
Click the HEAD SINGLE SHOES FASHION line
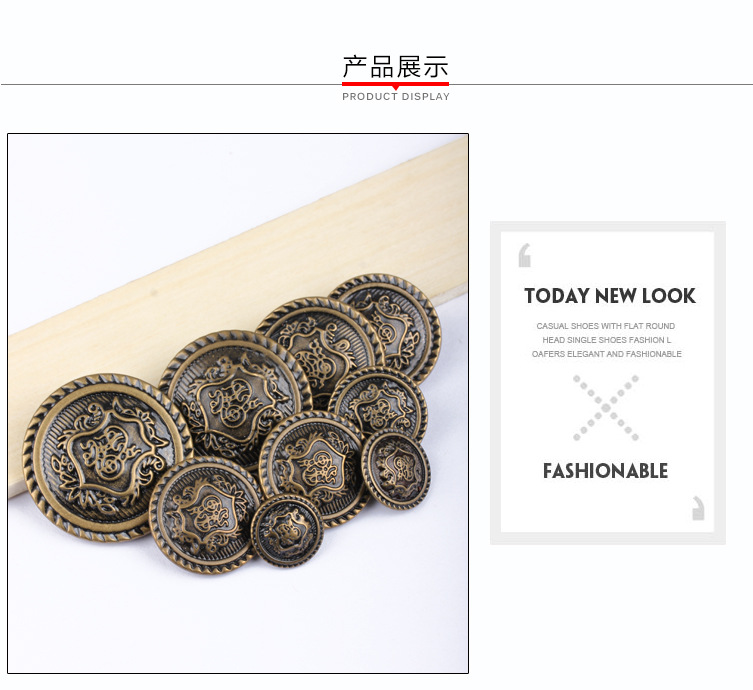[x=607, y=340]
